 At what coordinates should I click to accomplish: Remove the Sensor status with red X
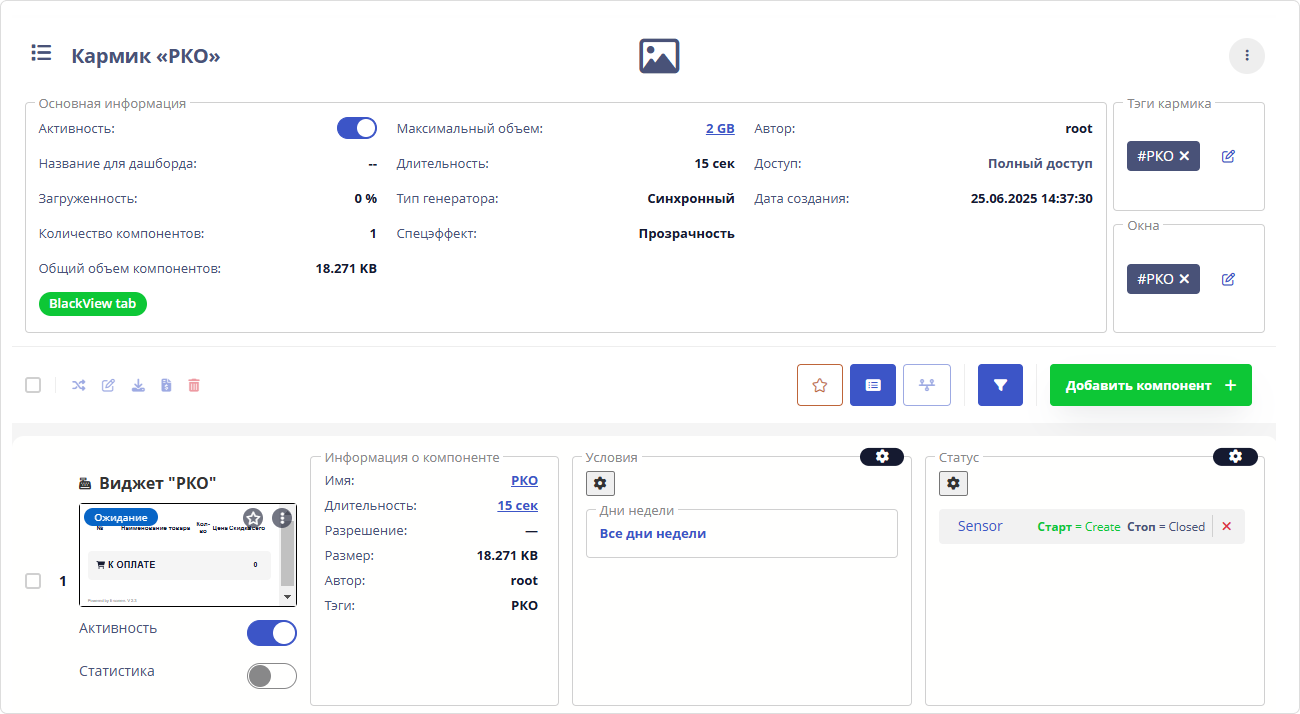pos(1227,526)
